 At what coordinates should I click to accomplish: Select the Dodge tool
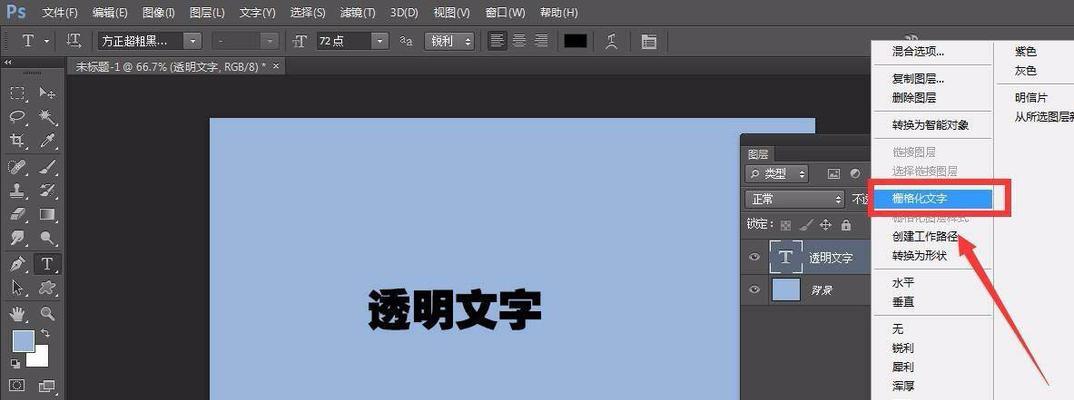pyautogui.click(x=47, y=238)
